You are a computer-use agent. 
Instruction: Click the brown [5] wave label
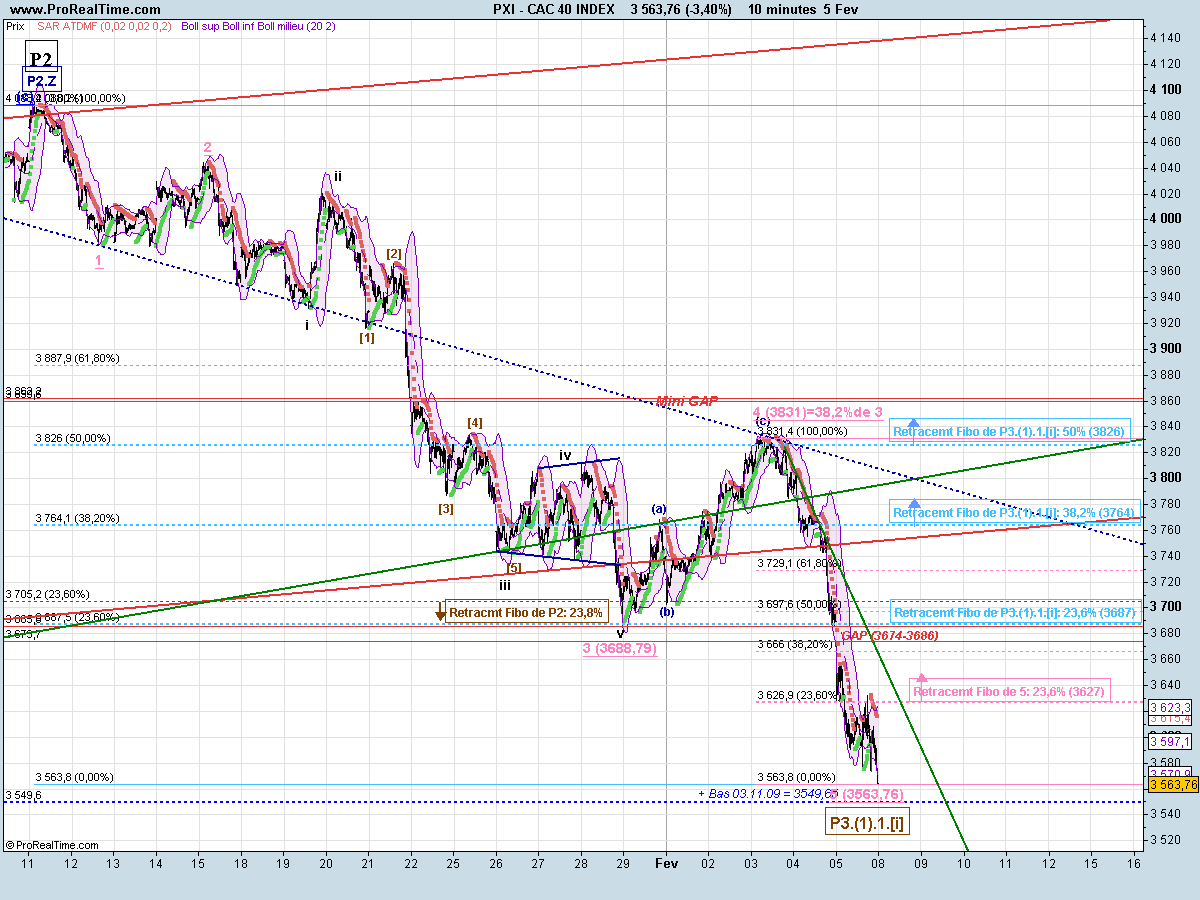[x=514, y=569]
